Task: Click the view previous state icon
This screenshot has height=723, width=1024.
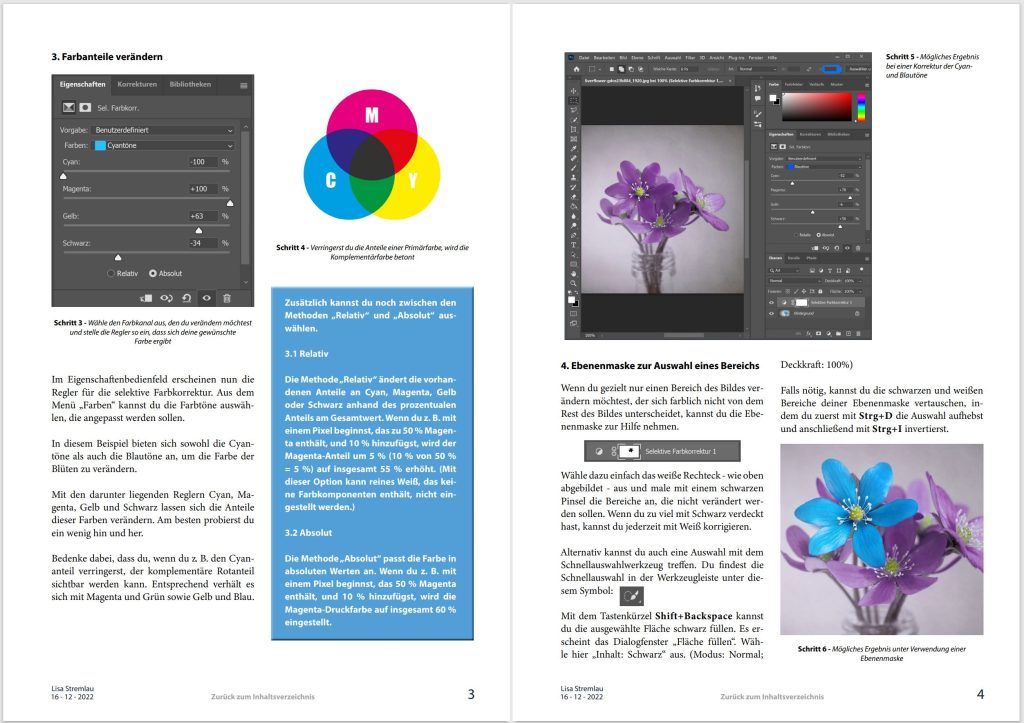Action: click(166, 297)
